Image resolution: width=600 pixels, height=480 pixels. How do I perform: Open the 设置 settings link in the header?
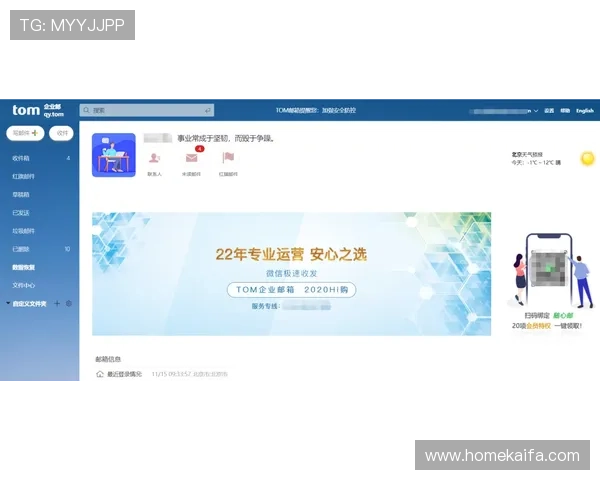click(549, 111)
